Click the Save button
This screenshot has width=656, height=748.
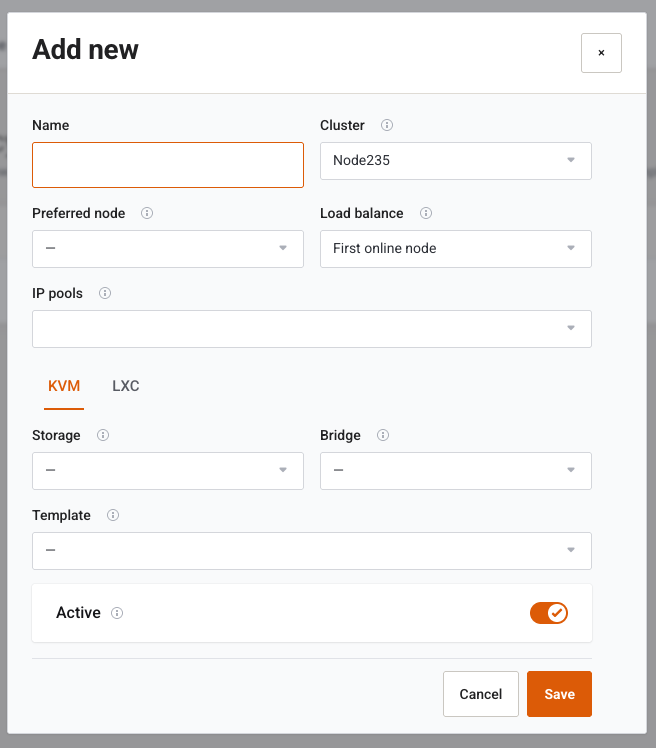coord(559,694)
